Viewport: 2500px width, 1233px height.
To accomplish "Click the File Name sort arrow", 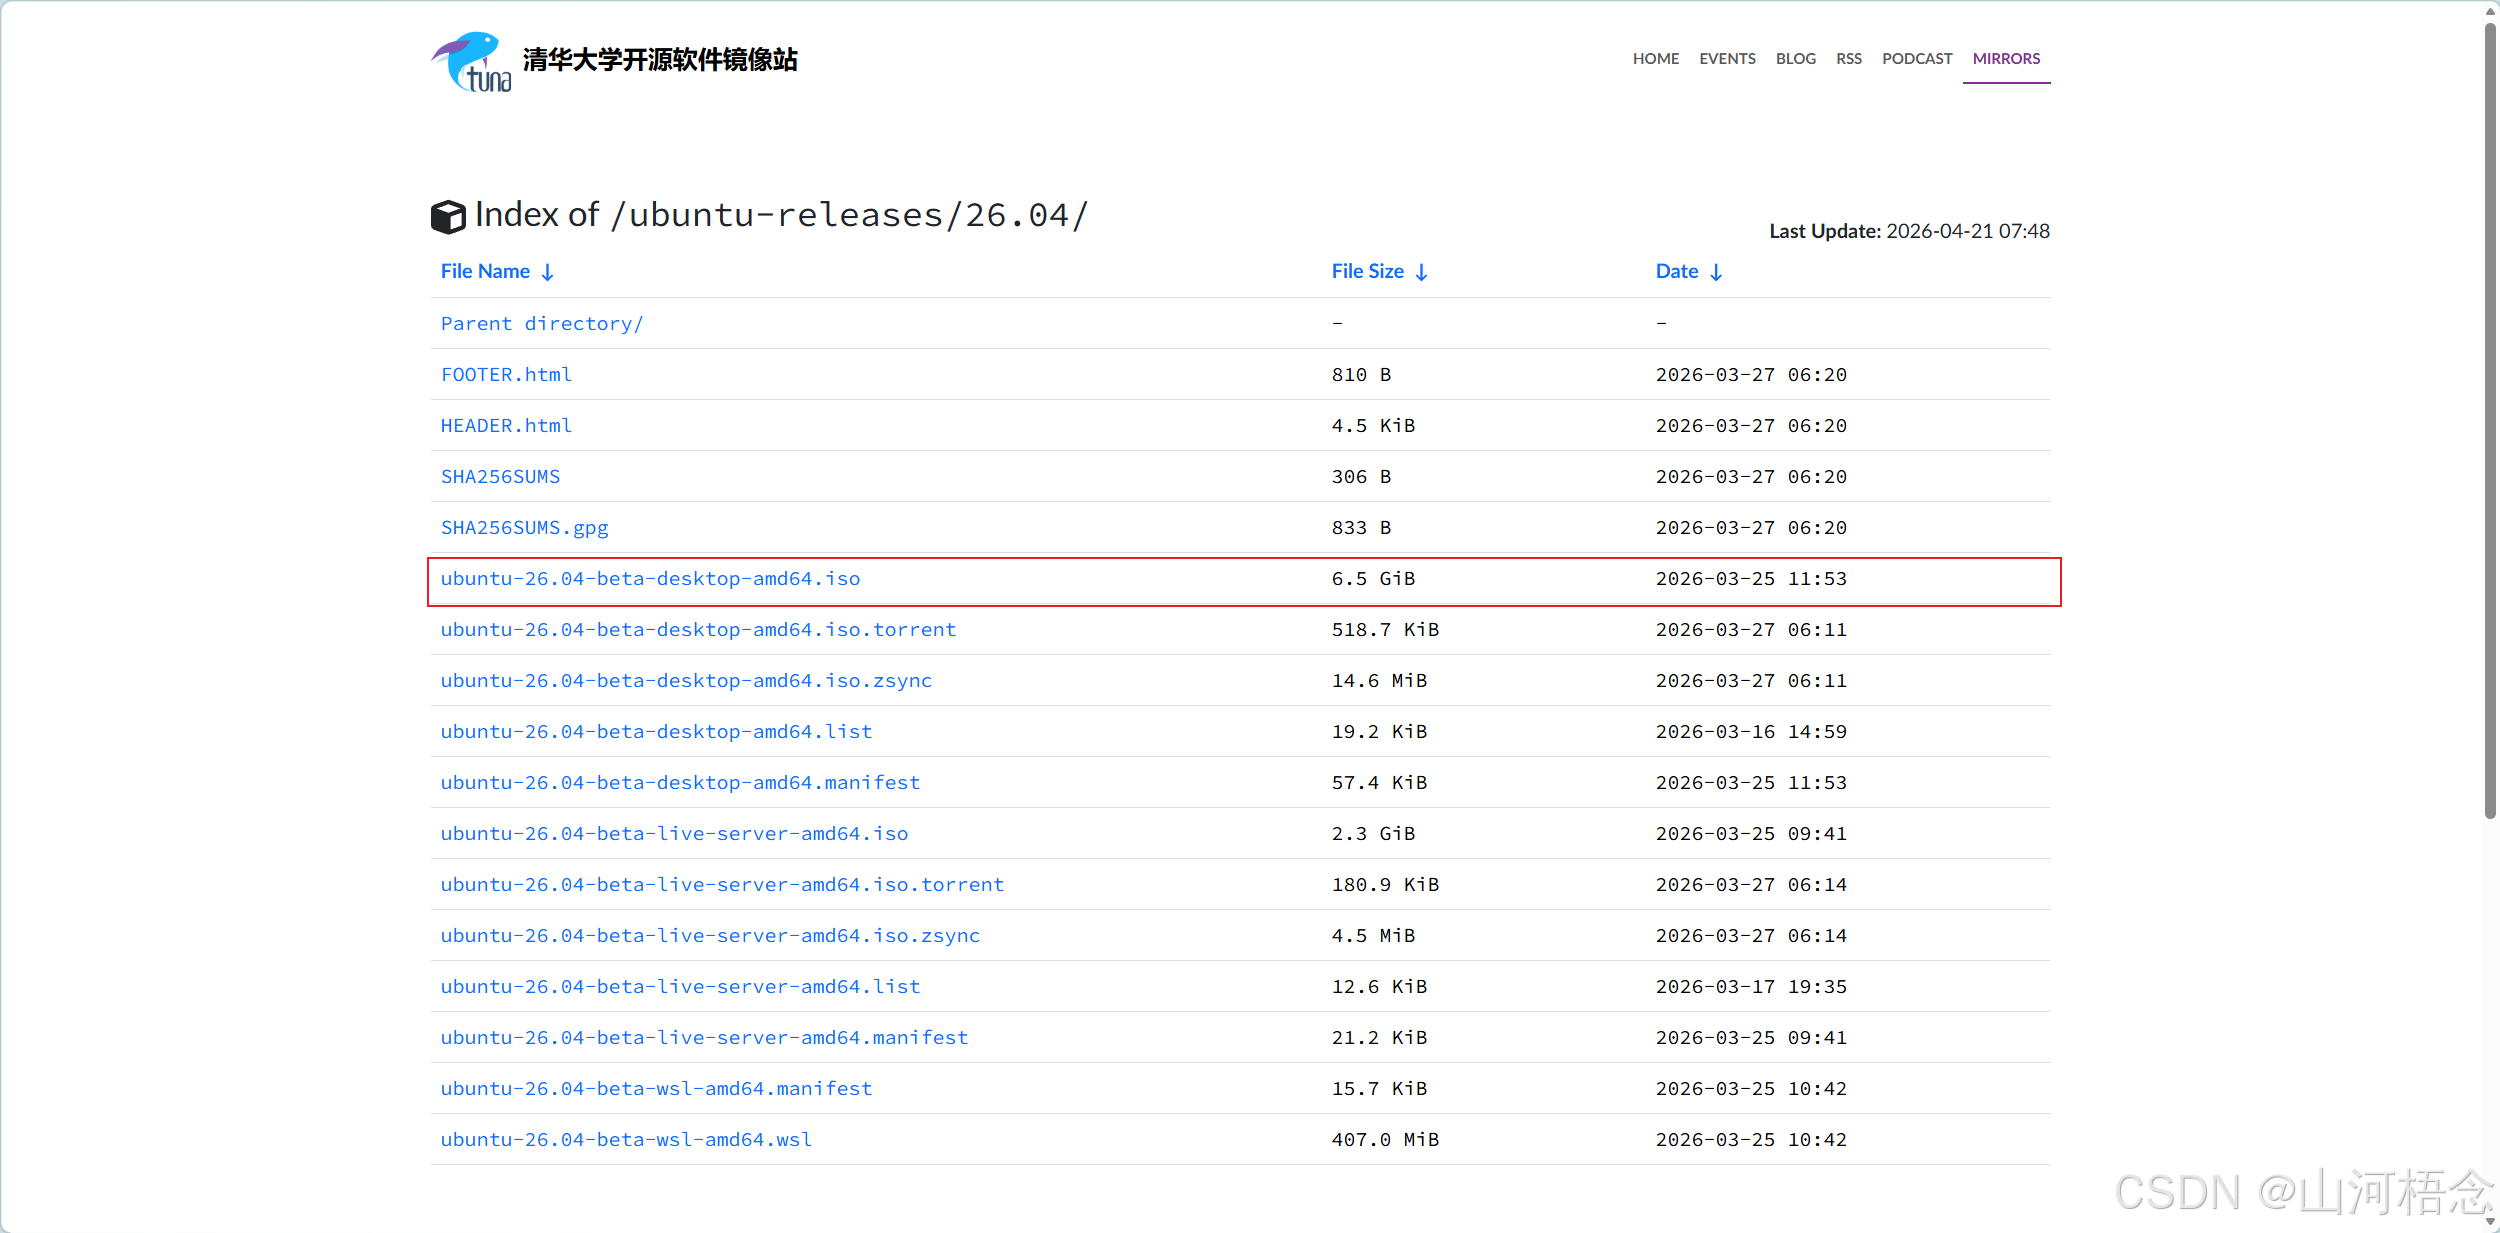I will pos(548,272).
